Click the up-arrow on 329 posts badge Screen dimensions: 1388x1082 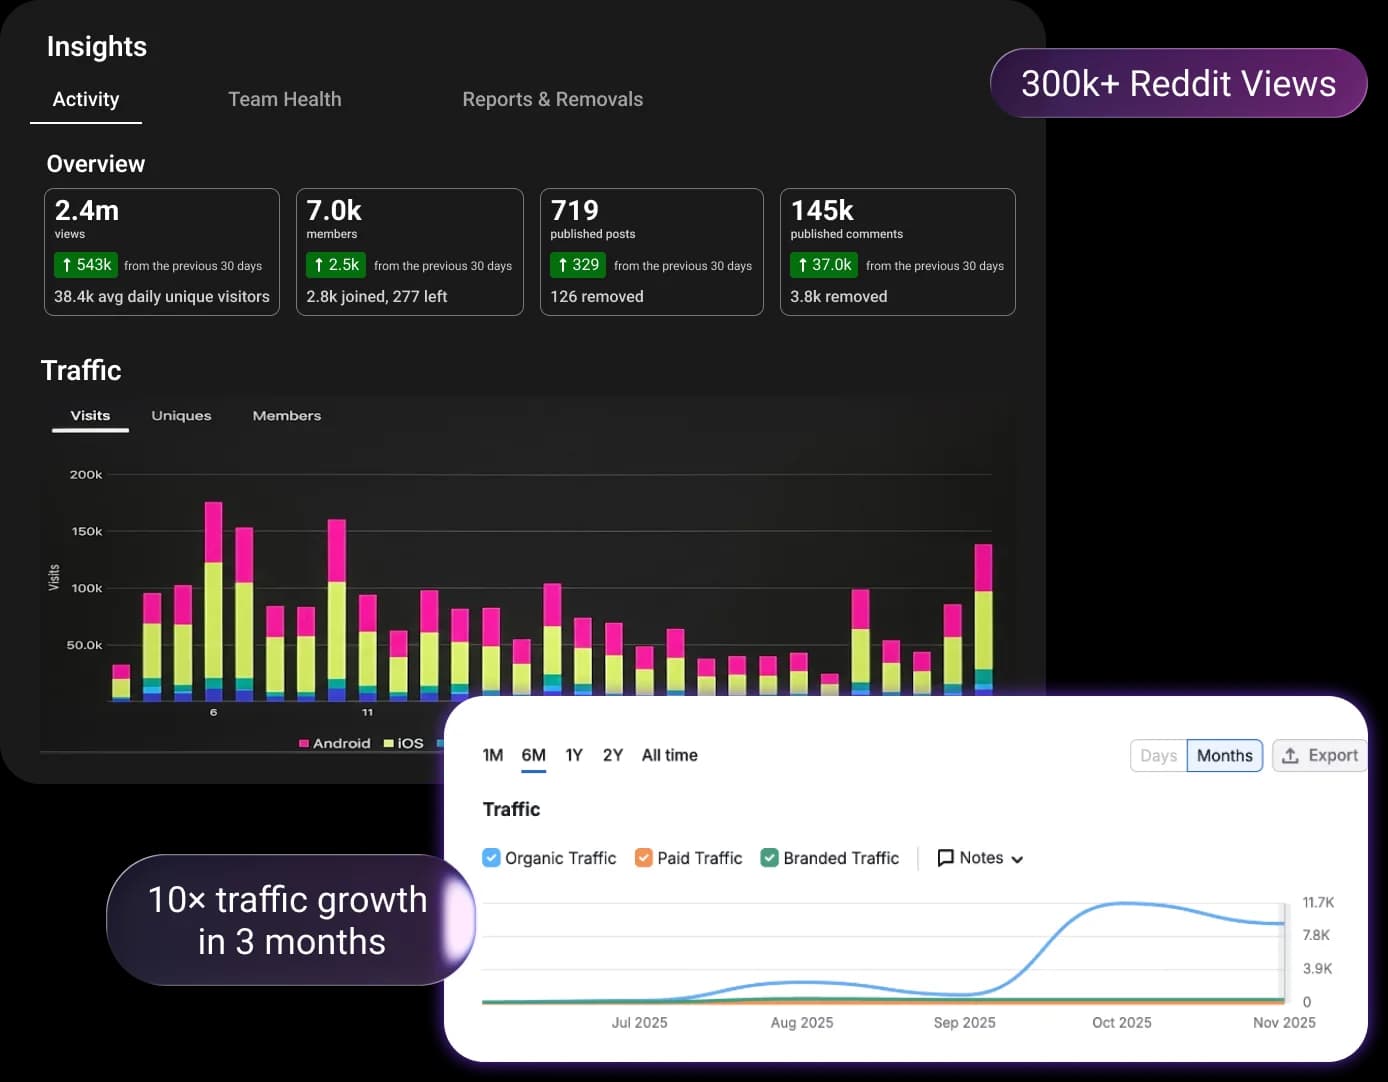click(563, 265)
